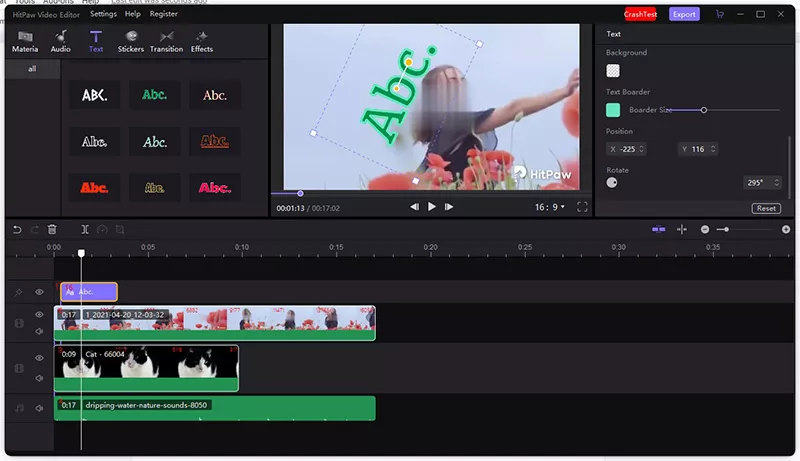Delete the selected clip with trash icon
The width and height of the screenshot is (800, 461).
click(x=52, y=229)
